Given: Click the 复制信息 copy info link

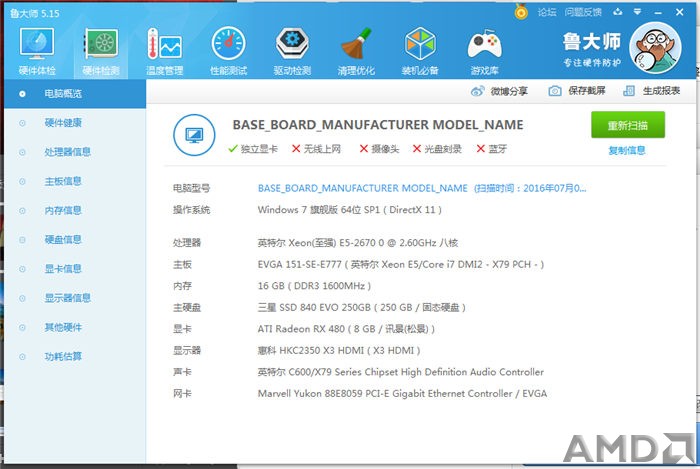Looking at the screenshot, I should [627, 150].
